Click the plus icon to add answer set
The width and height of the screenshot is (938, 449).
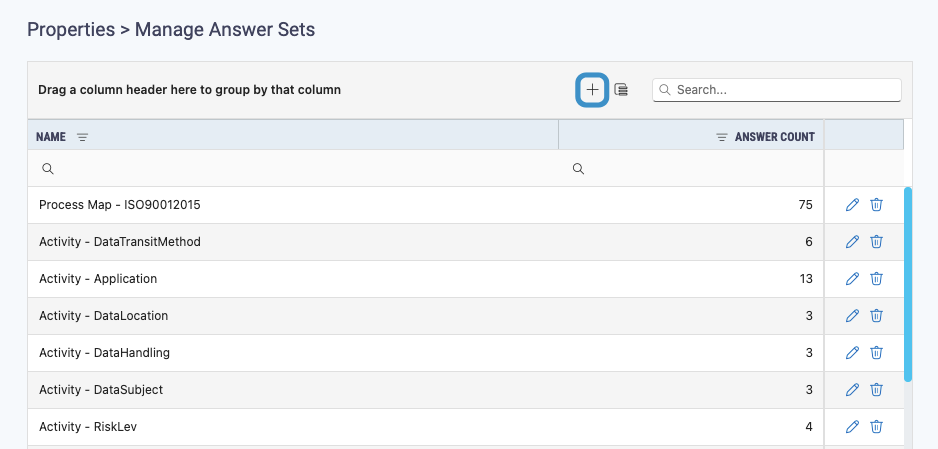592,90
